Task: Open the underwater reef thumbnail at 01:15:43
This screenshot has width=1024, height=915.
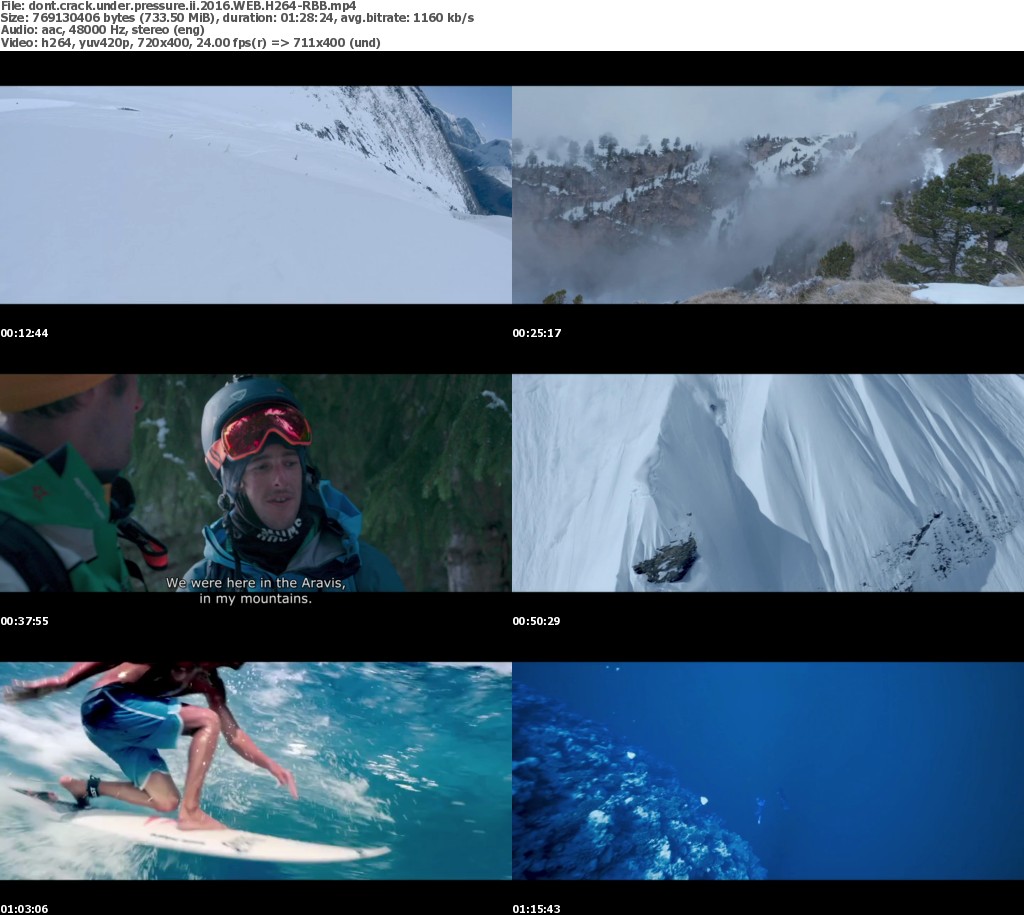Action: (x=768, y=771)
